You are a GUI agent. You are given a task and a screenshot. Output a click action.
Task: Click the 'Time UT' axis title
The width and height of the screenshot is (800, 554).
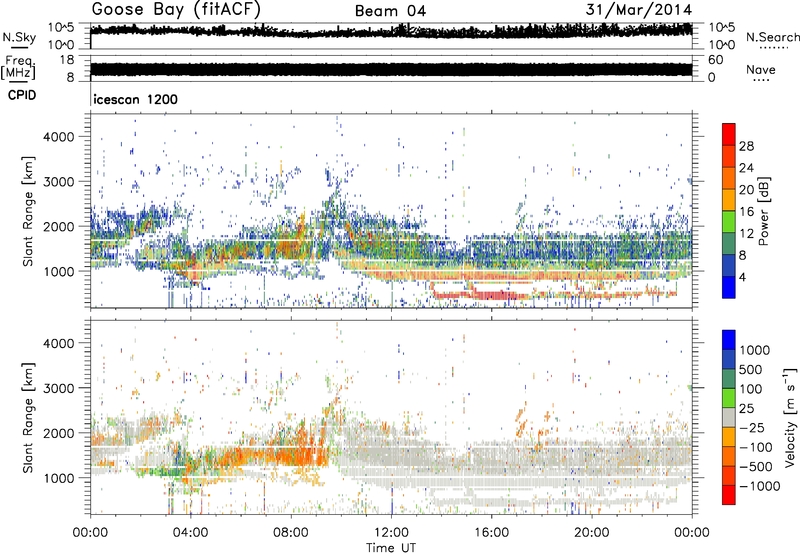coord(391,548)
